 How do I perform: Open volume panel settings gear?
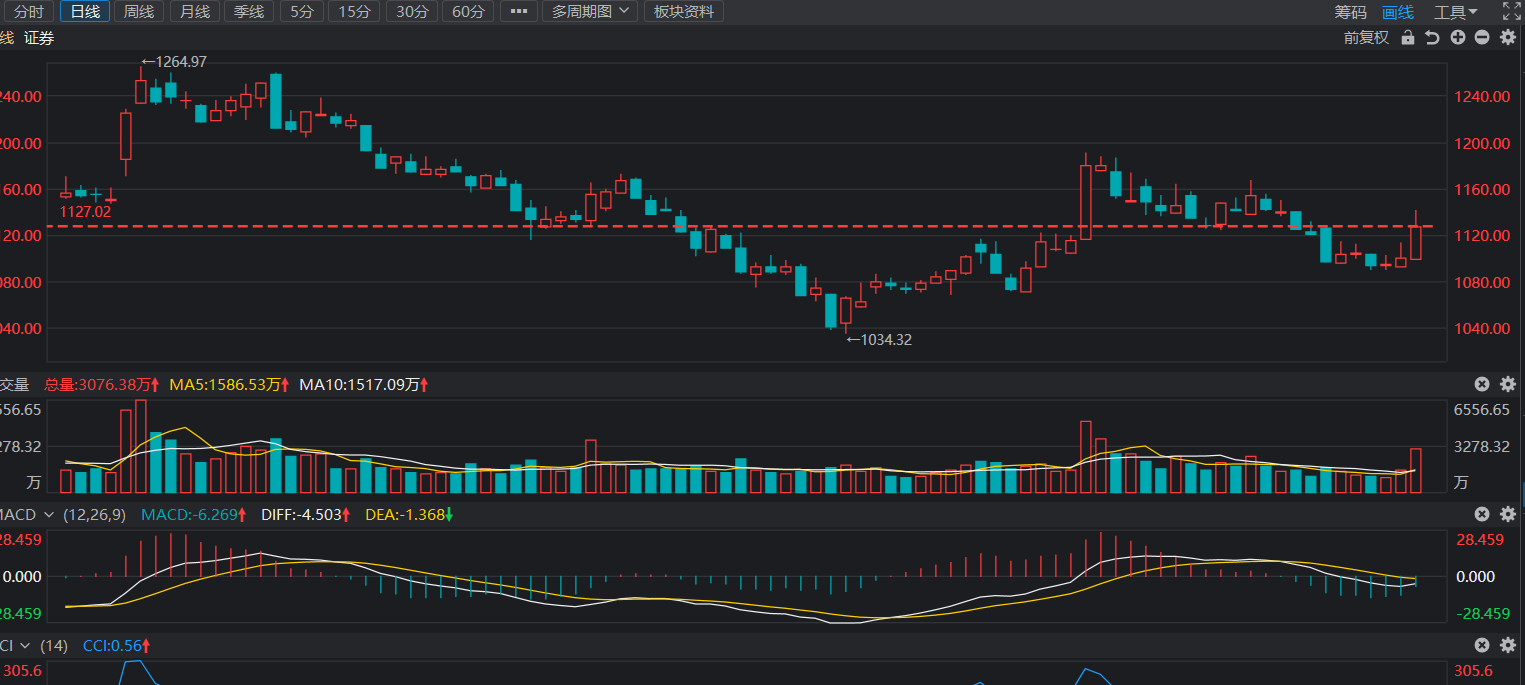(x=1507, y=384)
